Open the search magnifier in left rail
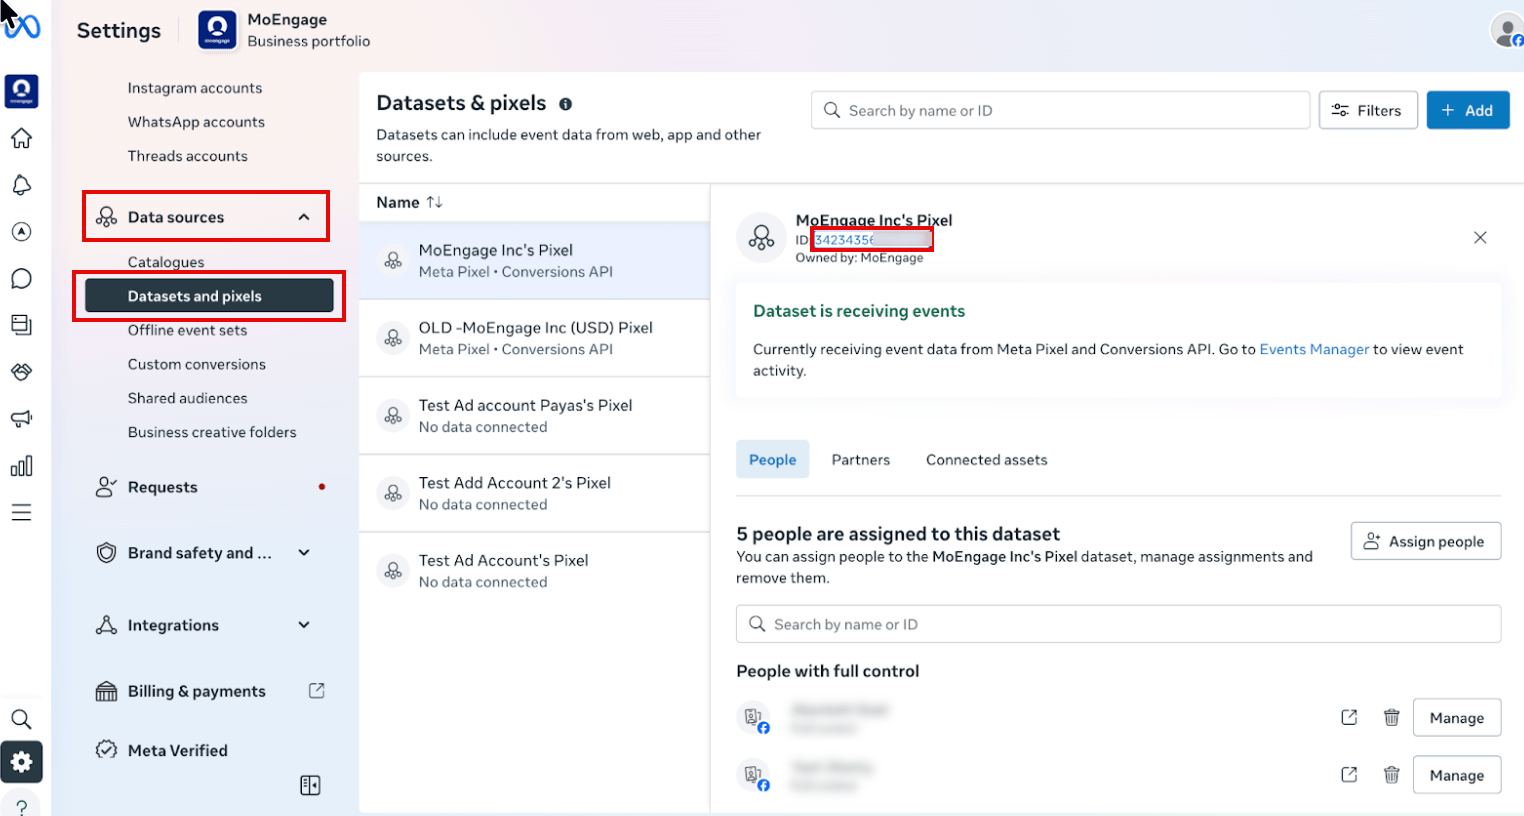Viewport: 1524px width, 816px height. coord(22,719)
